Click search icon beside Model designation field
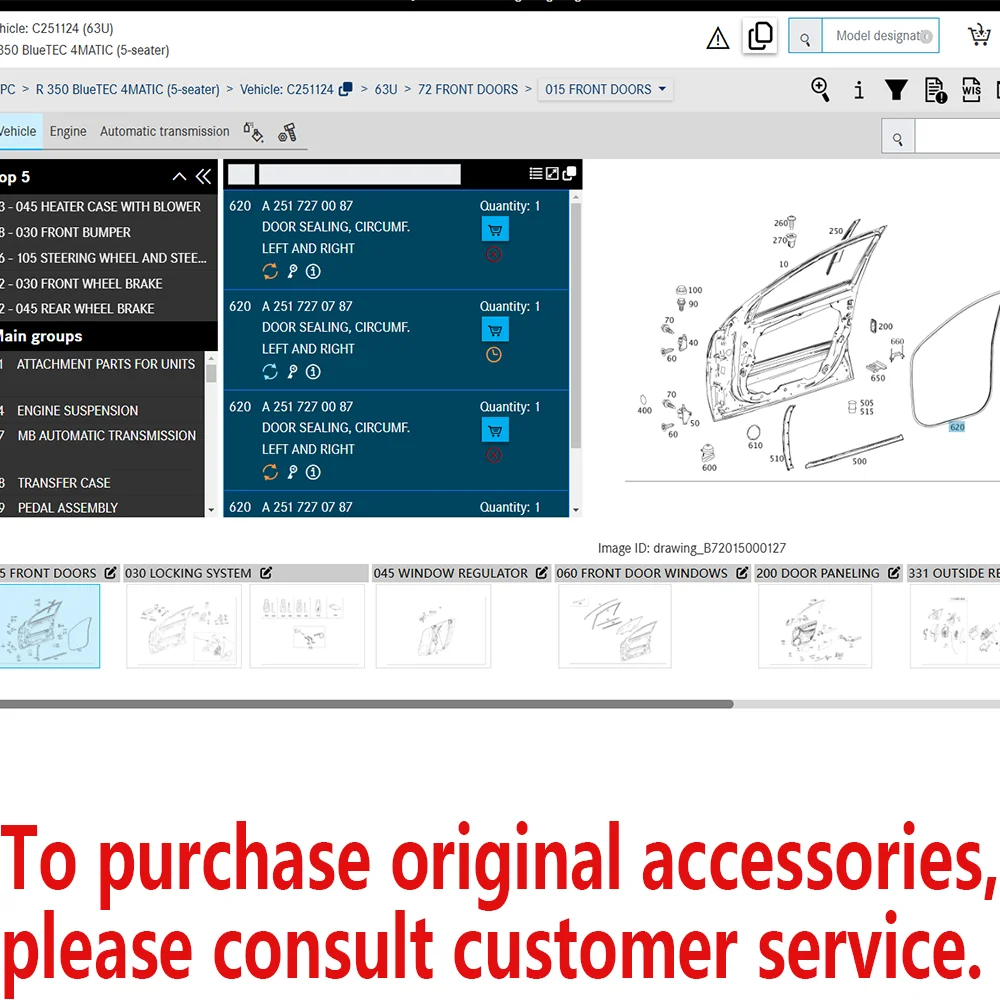This screenshot has width=1000, height=1000. (805, 36)
